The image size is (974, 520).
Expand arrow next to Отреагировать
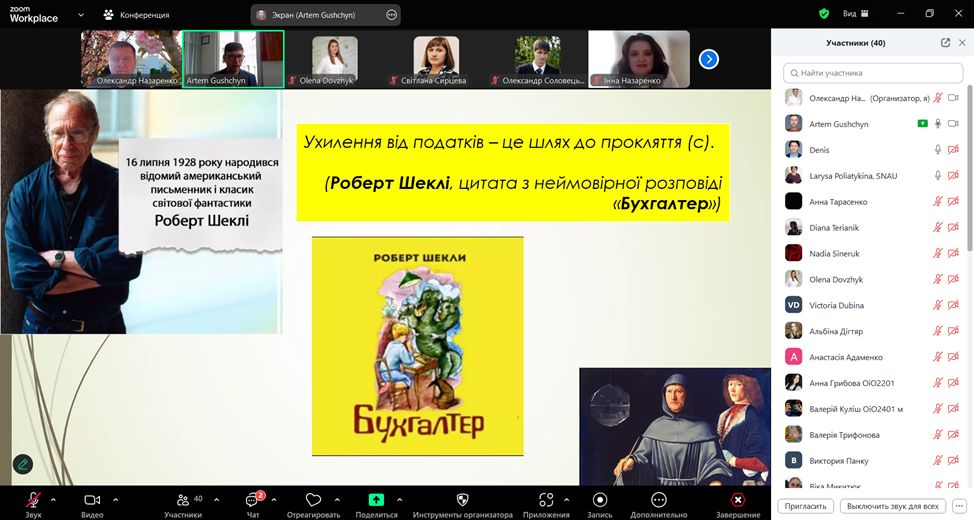337,499
